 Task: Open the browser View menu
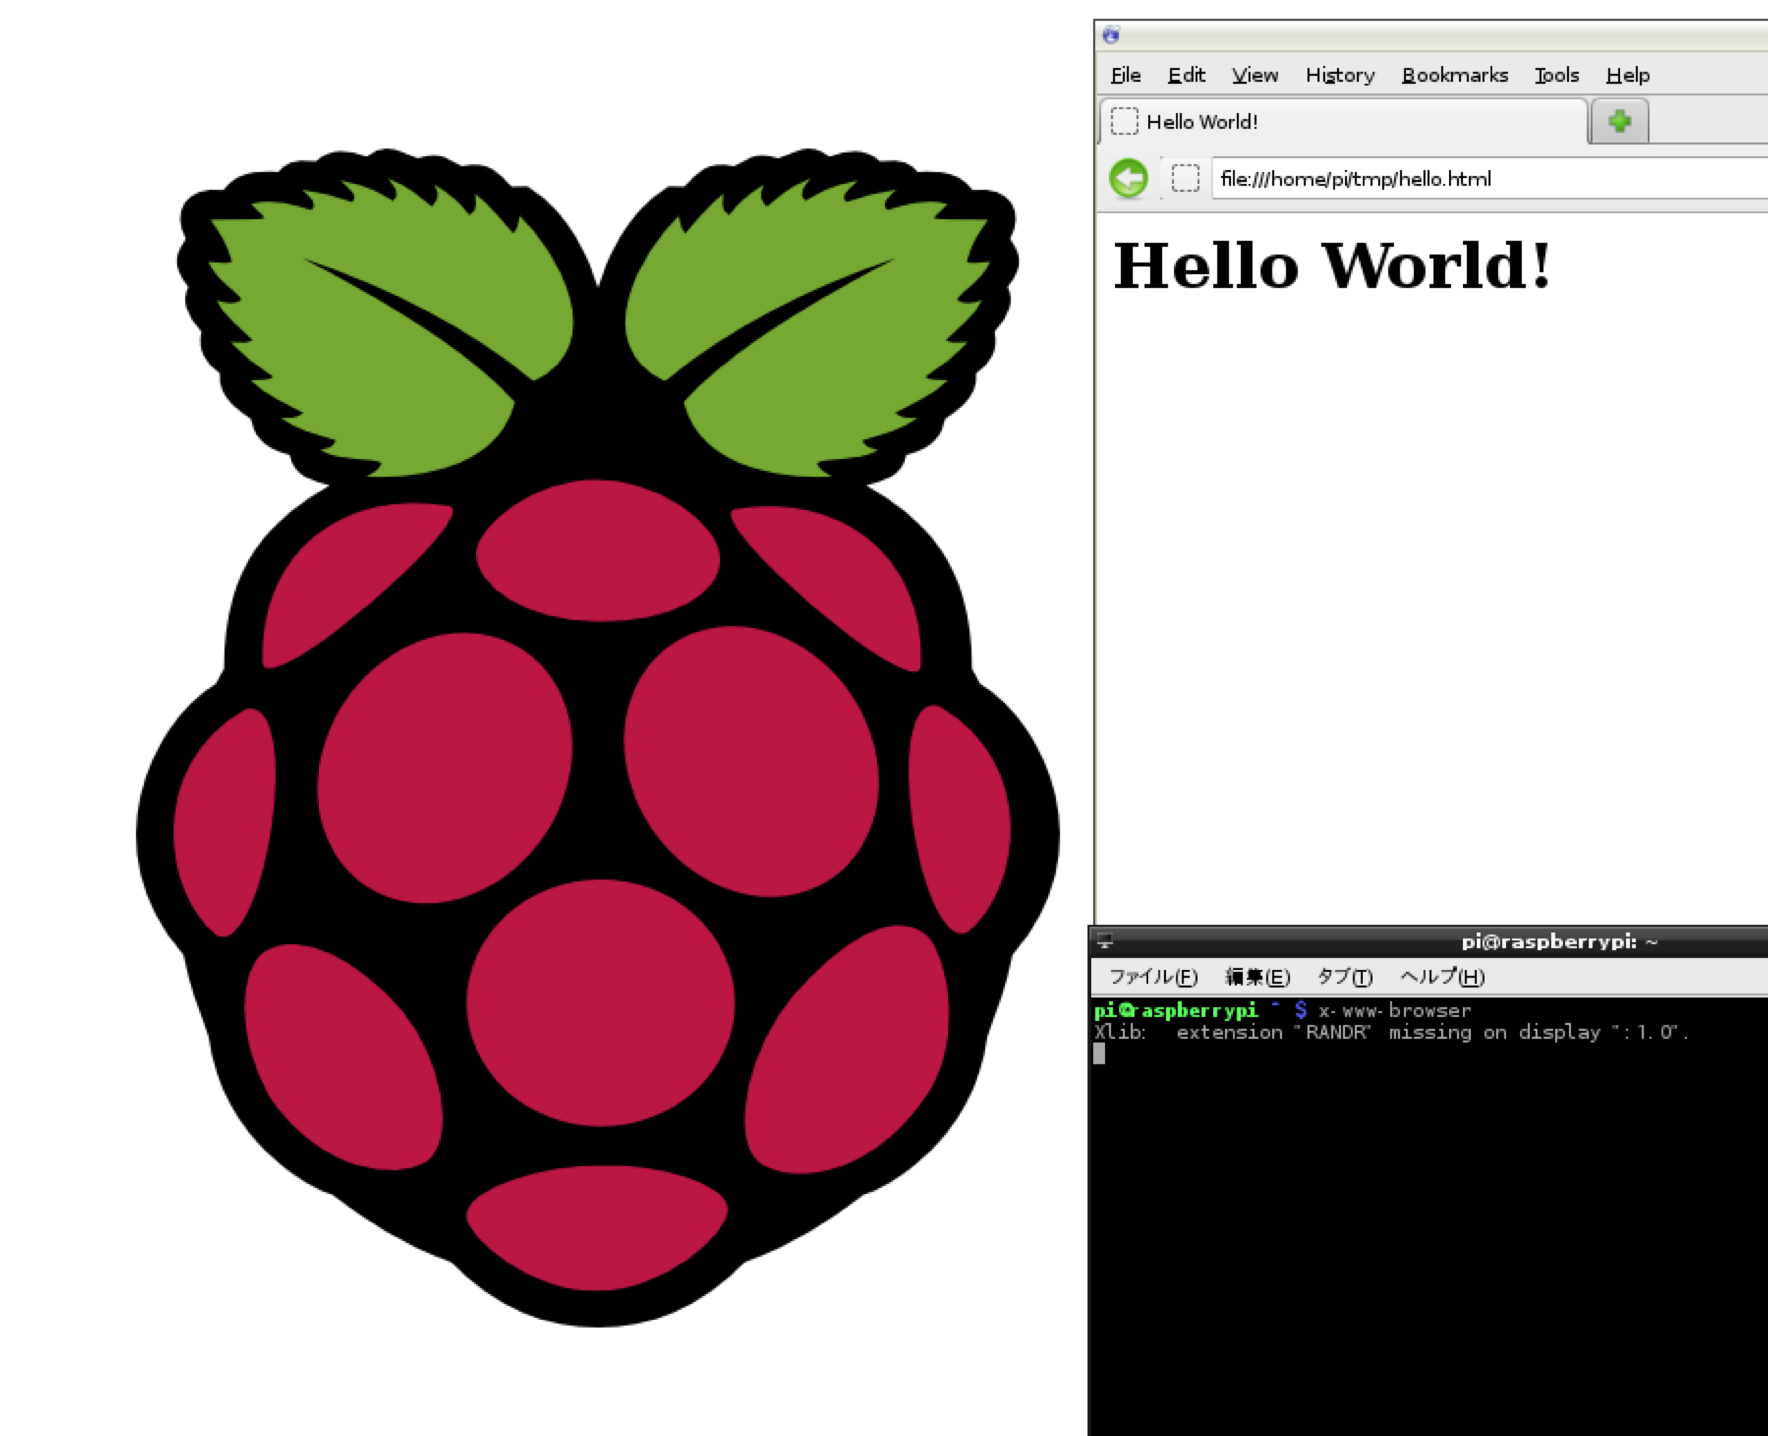1255,75
